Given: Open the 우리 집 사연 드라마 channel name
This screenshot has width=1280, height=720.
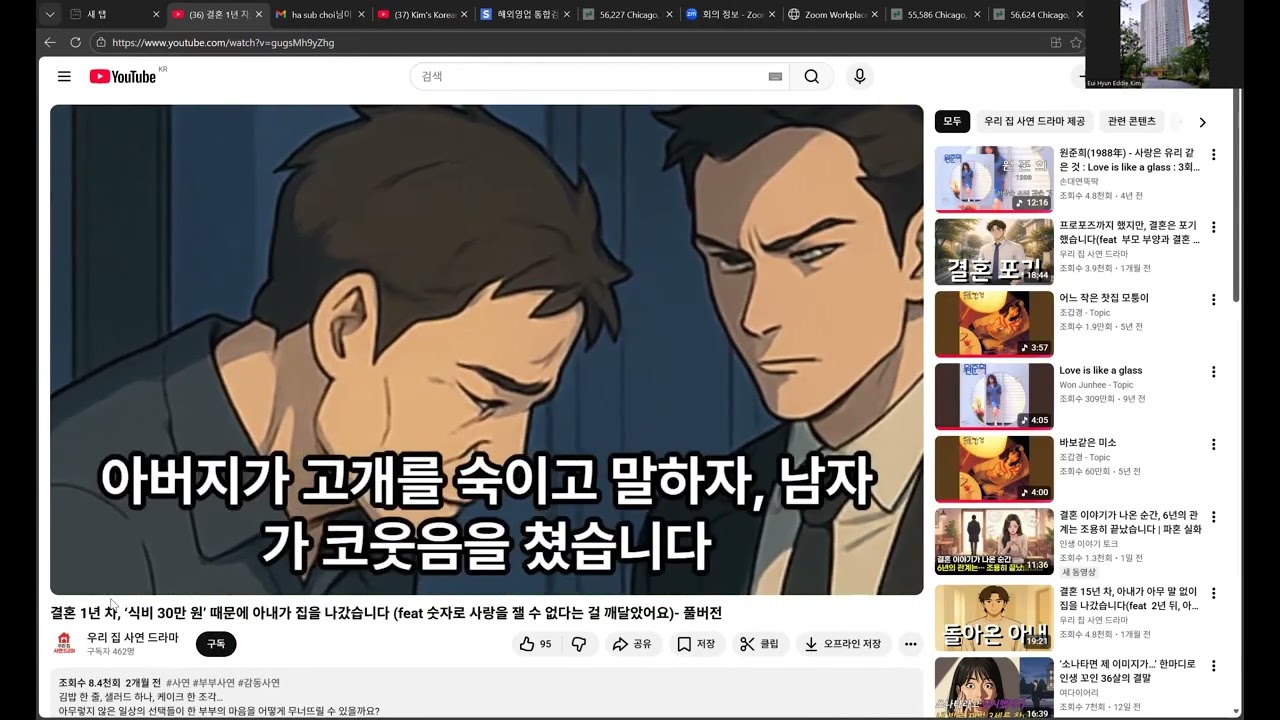Looking at the screenshot, I should coord(132,637).
